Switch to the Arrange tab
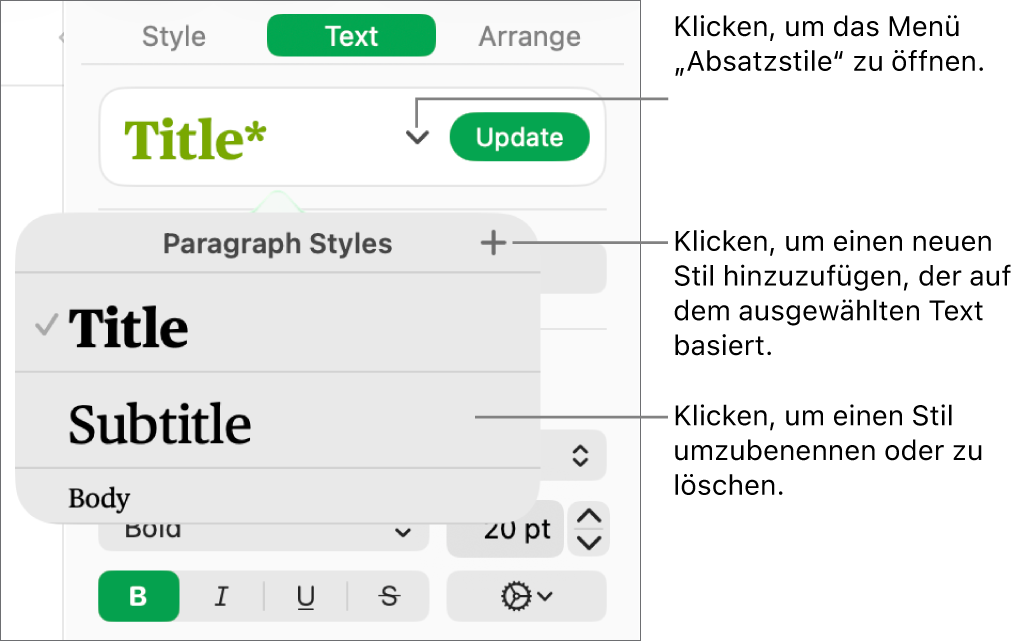The width and height of the screenshot is (1033, 641). pyautogui.click(x=529, y=36)
